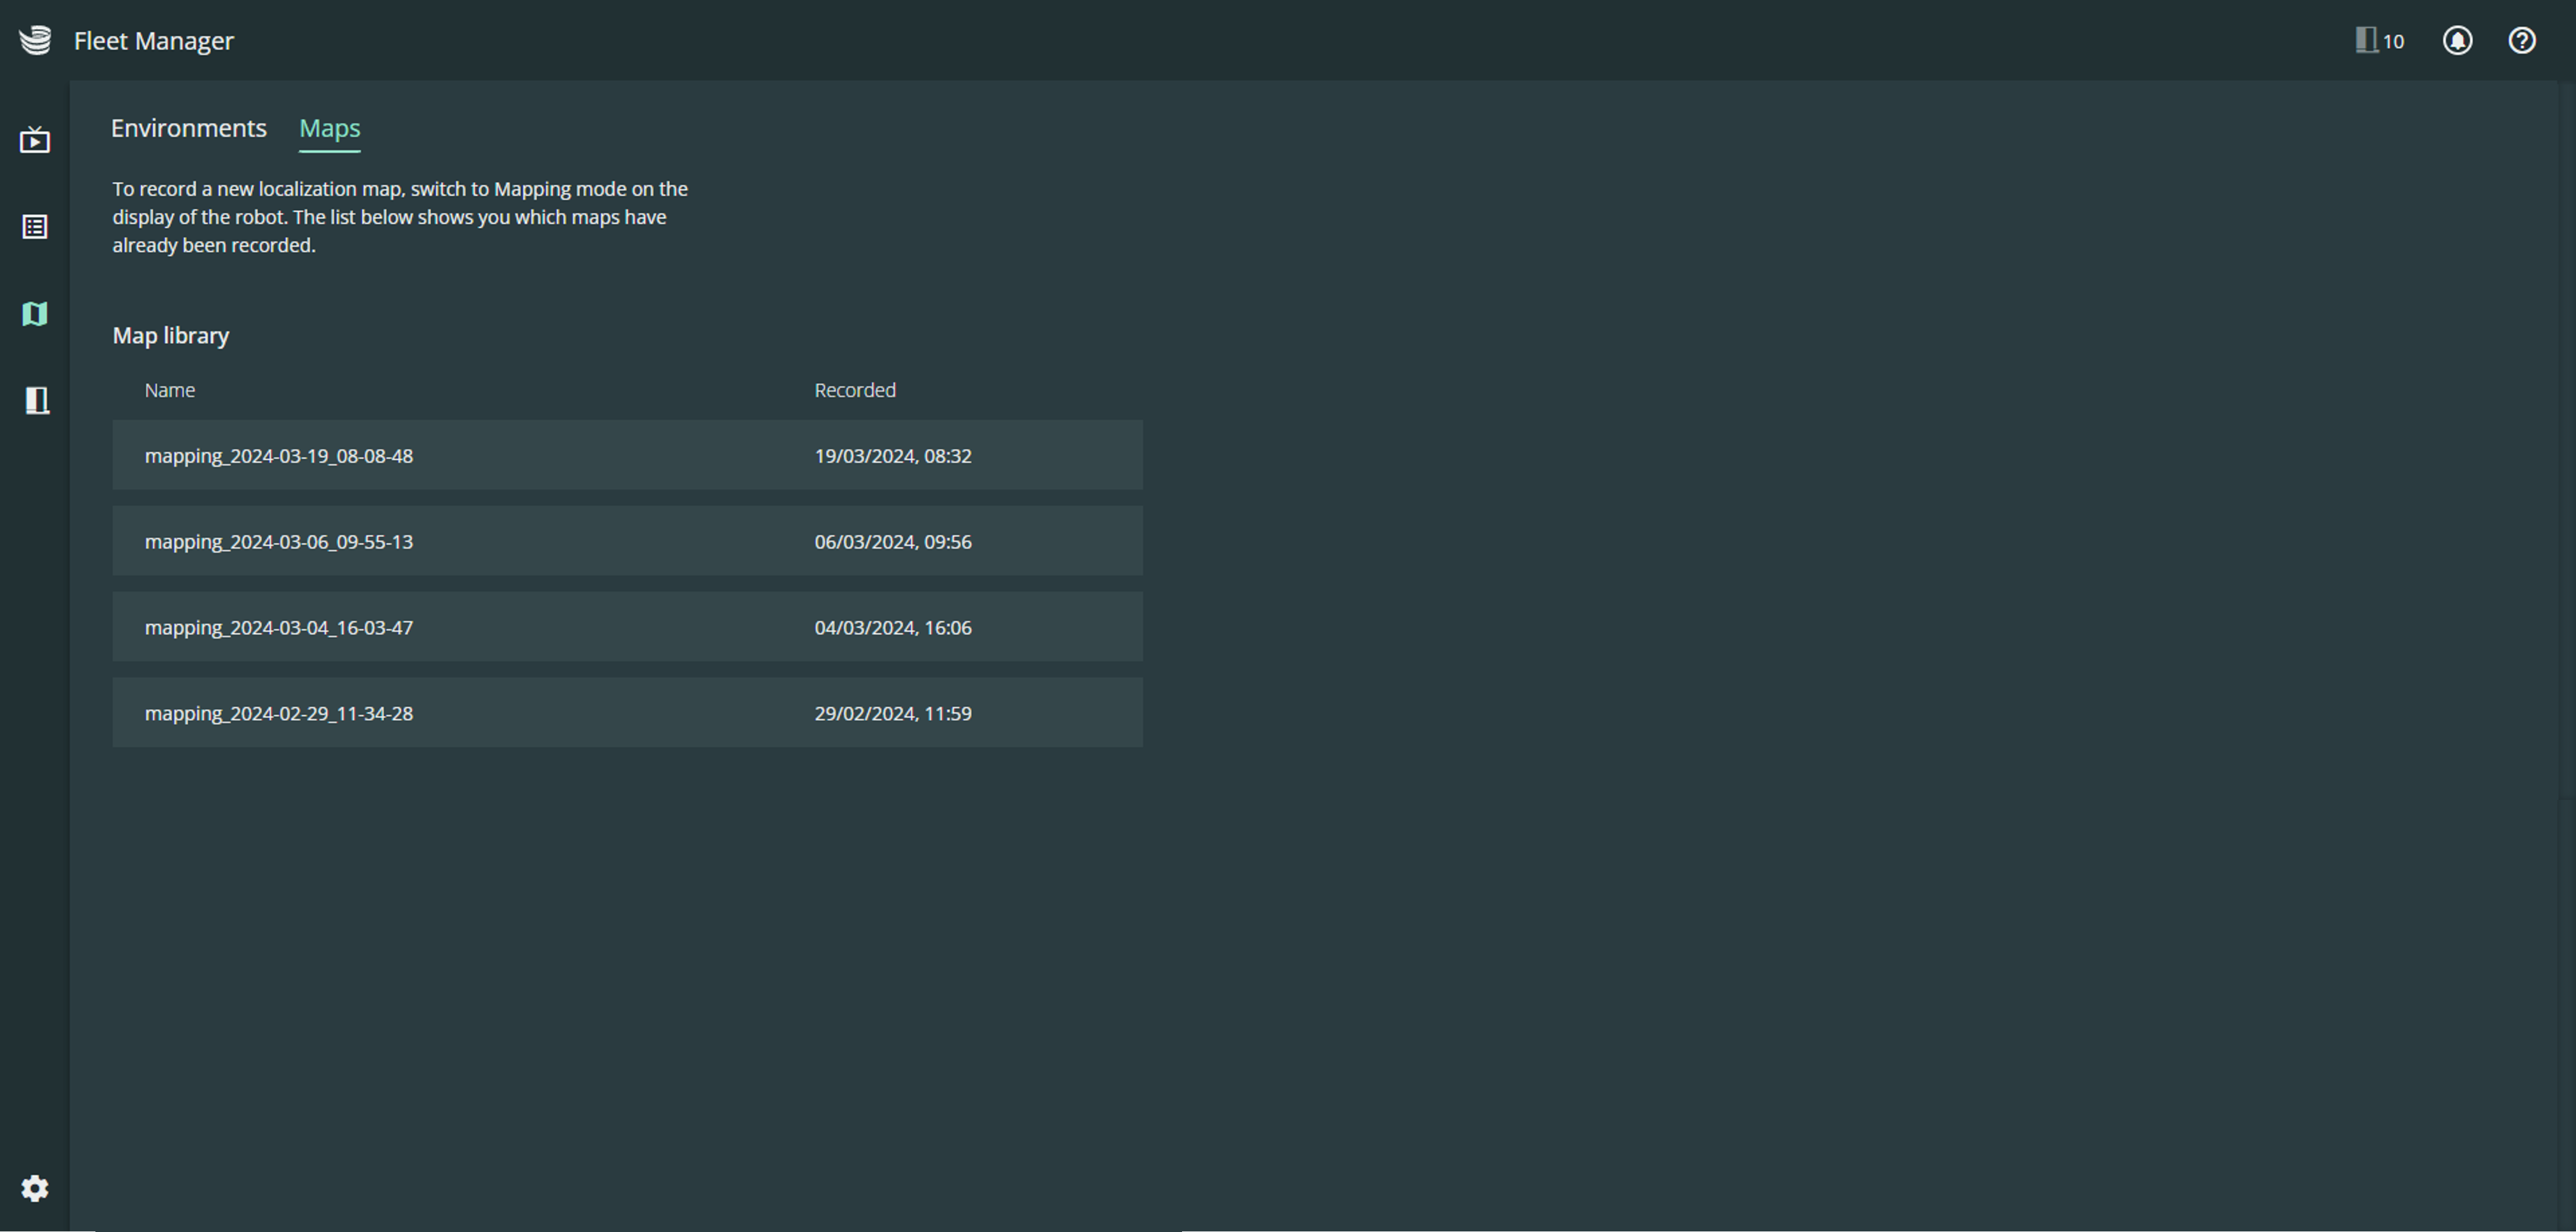Select the Maps tab
2576x1232 pixels.
pyautogui.click(x=330, y=129)
